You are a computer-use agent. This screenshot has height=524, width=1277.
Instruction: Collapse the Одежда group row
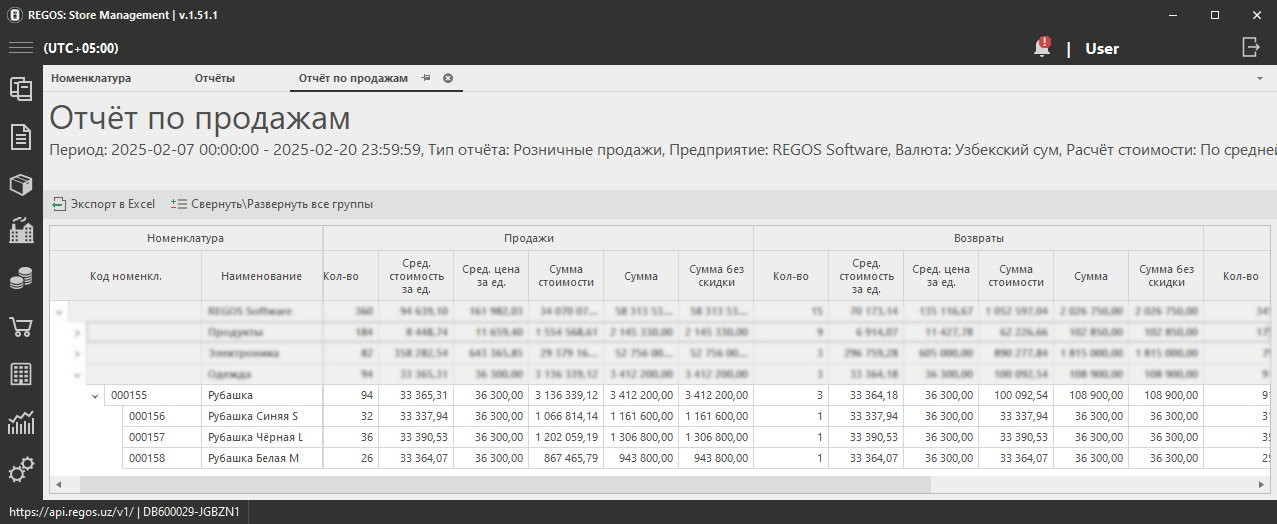click(x=78, y=375)
